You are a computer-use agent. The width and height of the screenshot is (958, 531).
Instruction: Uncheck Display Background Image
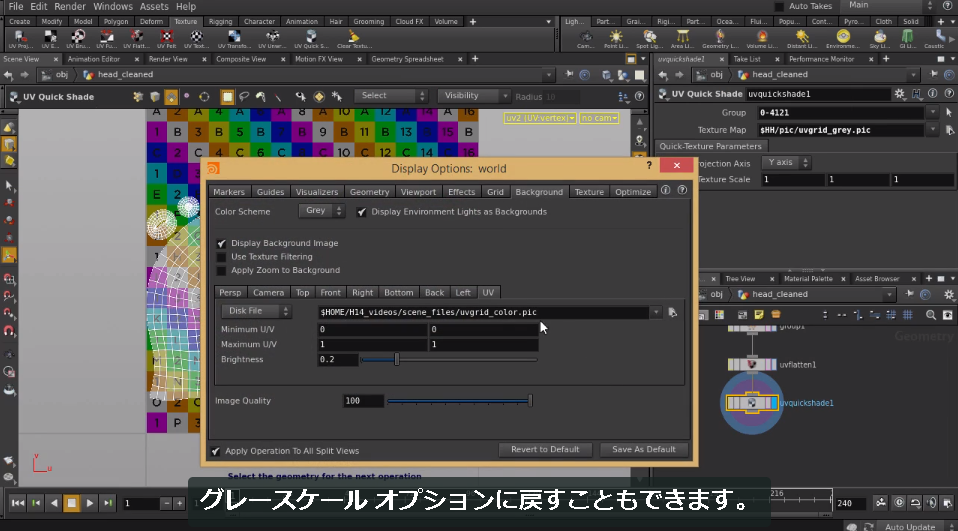coord(221,243)
